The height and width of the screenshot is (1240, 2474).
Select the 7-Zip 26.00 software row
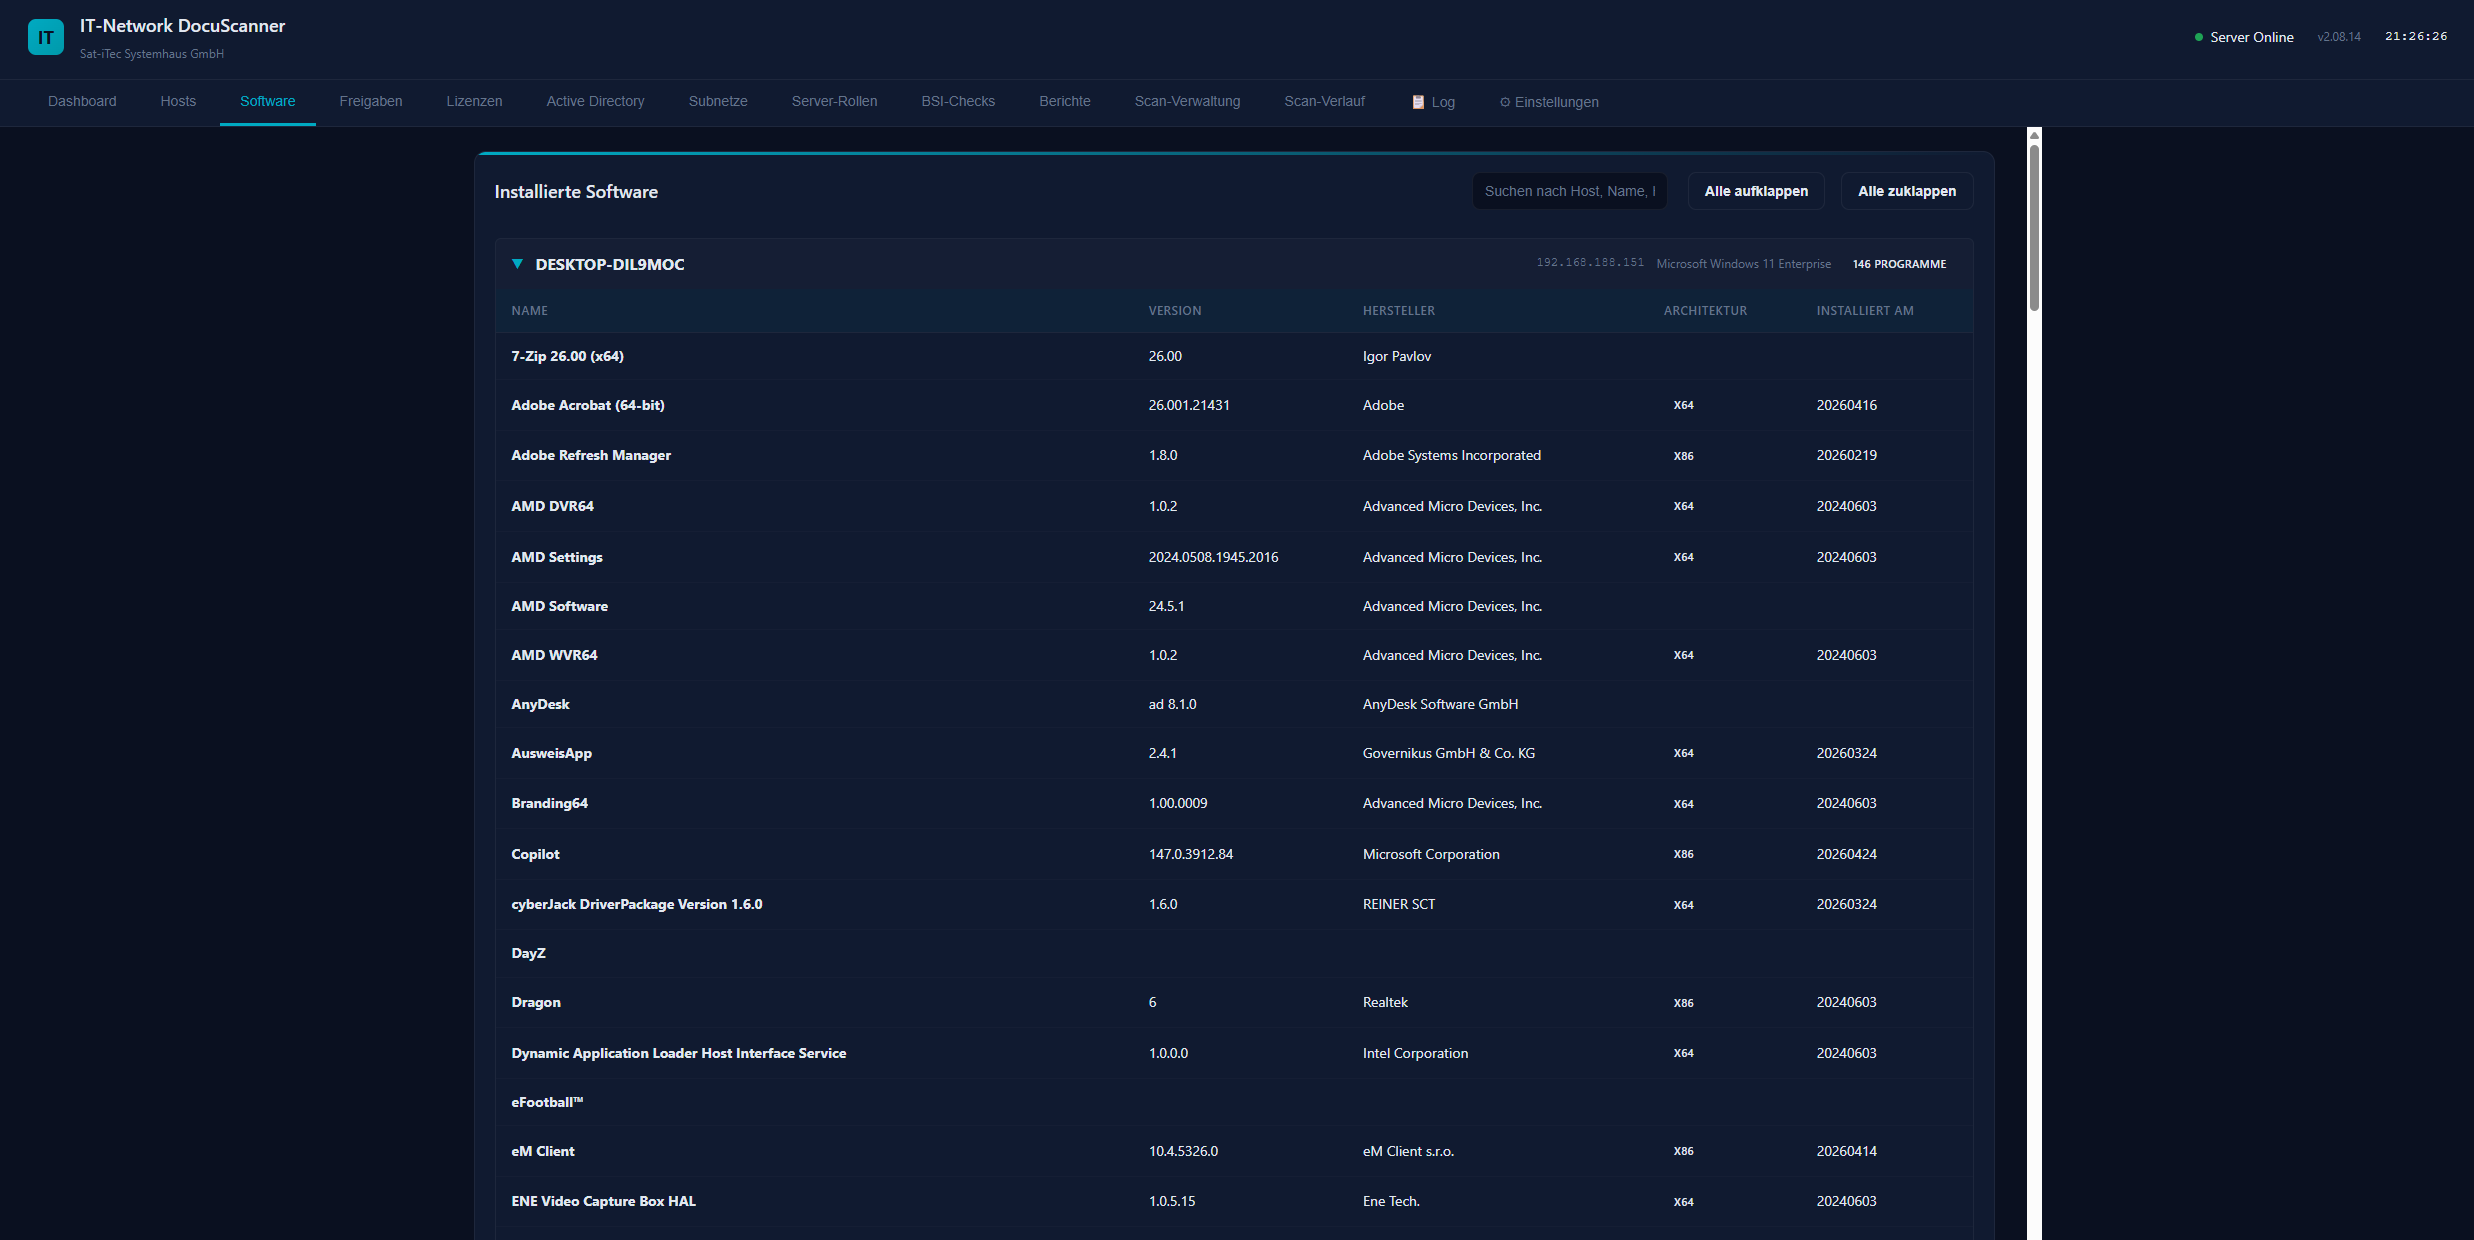(567, 356)
